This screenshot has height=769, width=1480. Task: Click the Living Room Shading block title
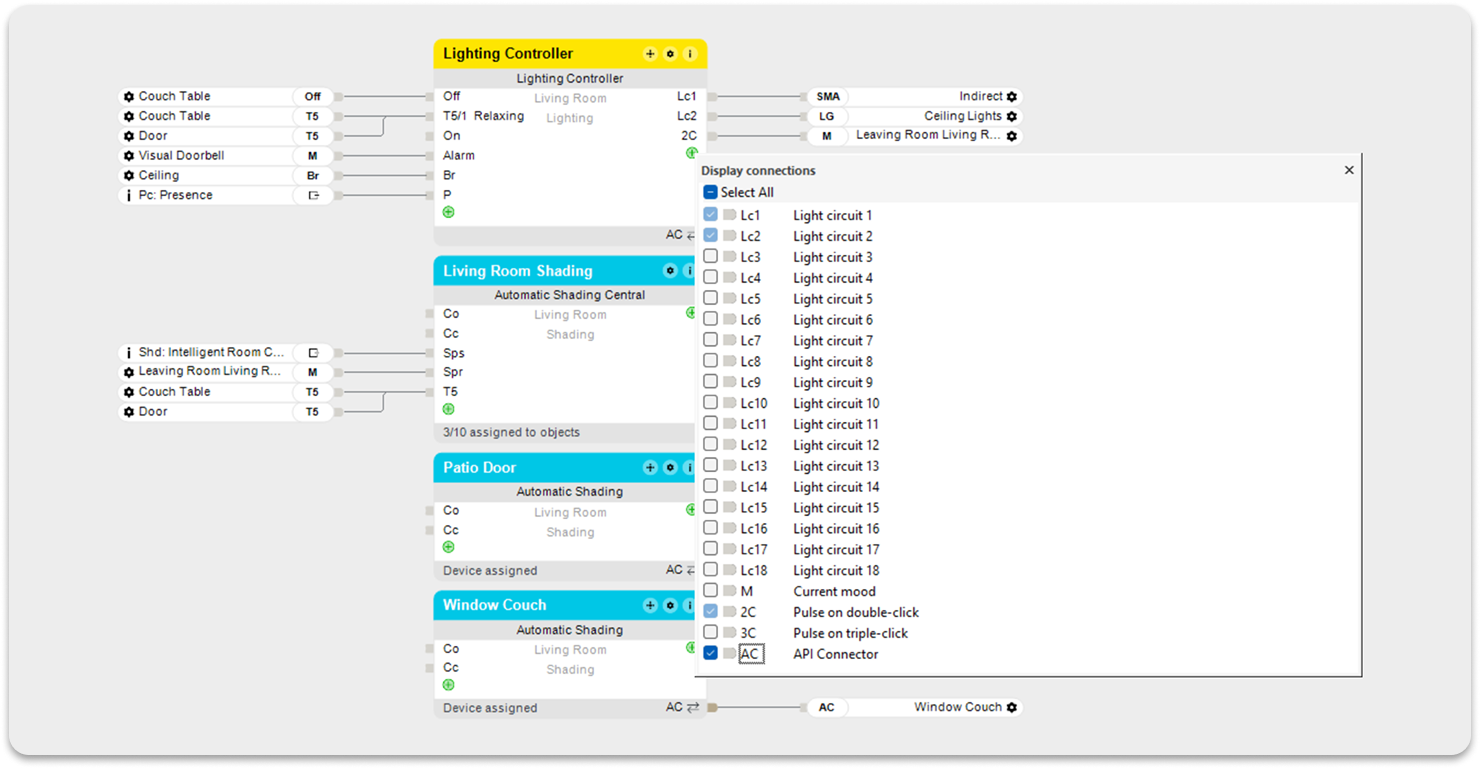click(518, 271)
